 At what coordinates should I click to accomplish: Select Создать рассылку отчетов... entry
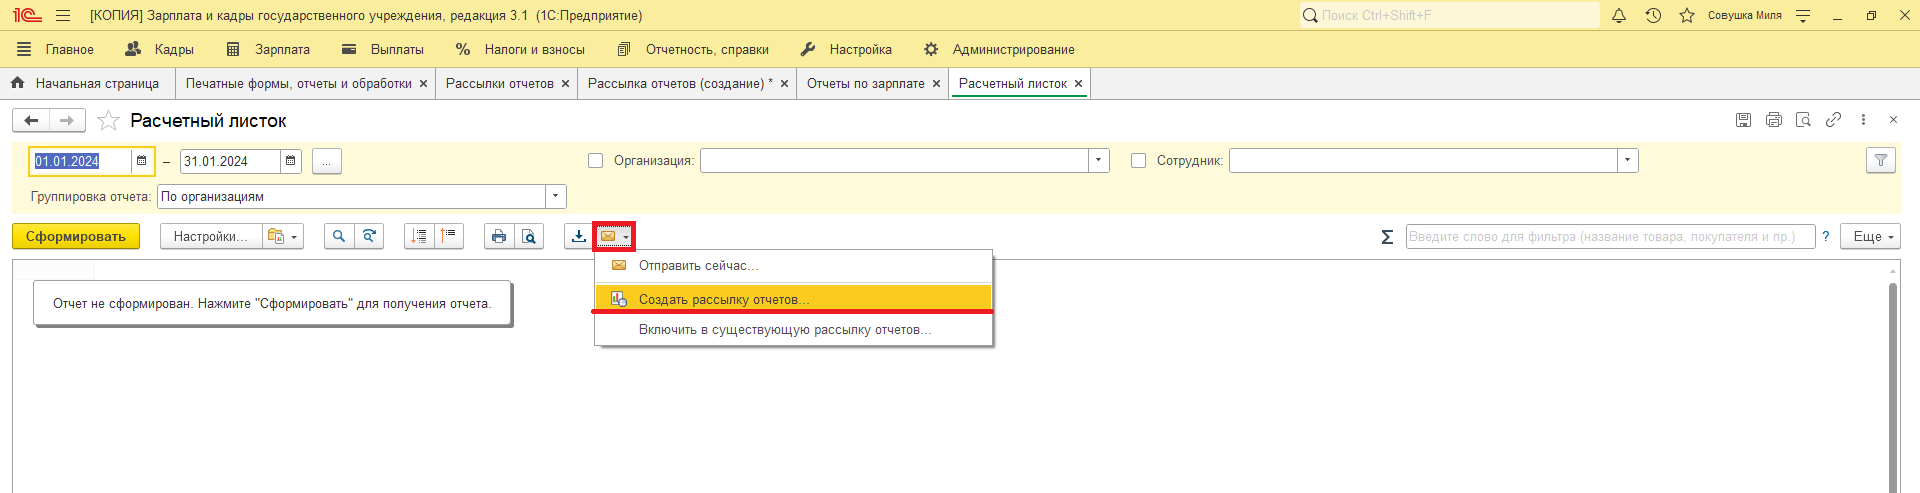pos(794,299)
